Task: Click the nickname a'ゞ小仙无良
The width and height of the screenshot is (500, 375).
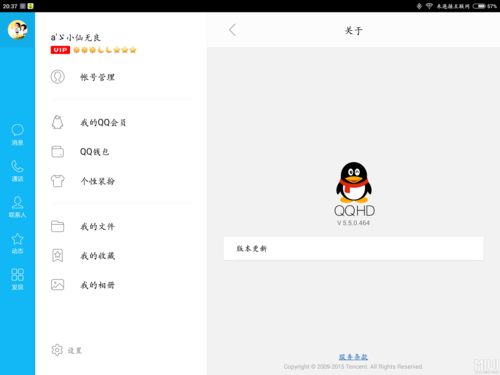Action: 76,37
